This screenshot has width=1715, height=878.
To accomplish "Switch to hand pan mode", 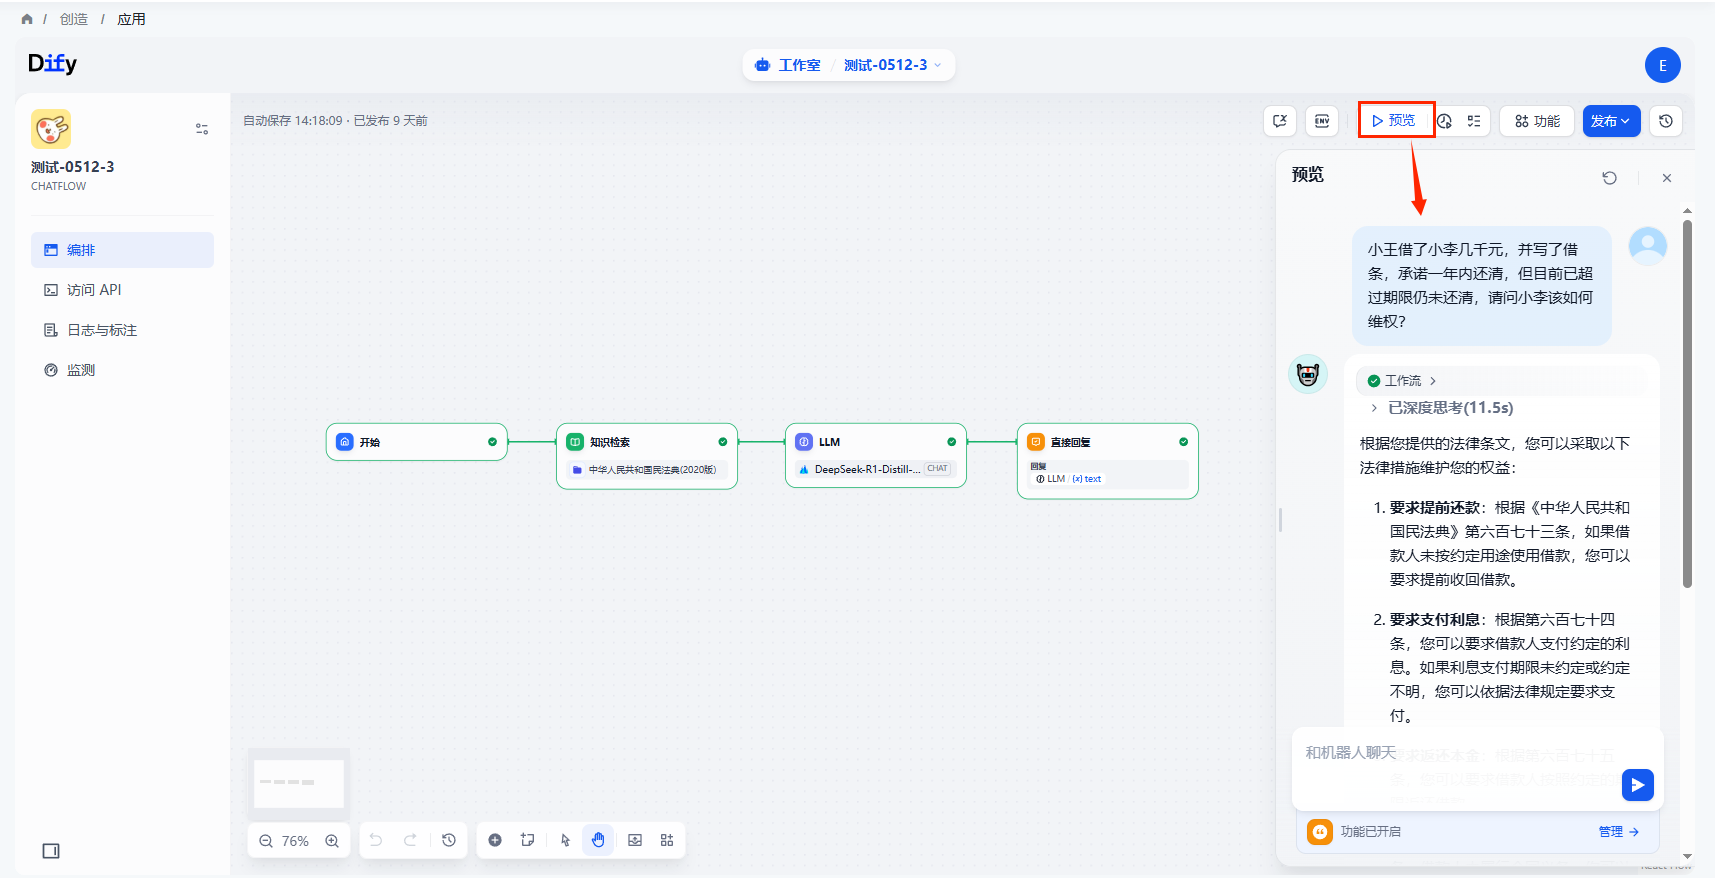I will click(x=598, y=840).
